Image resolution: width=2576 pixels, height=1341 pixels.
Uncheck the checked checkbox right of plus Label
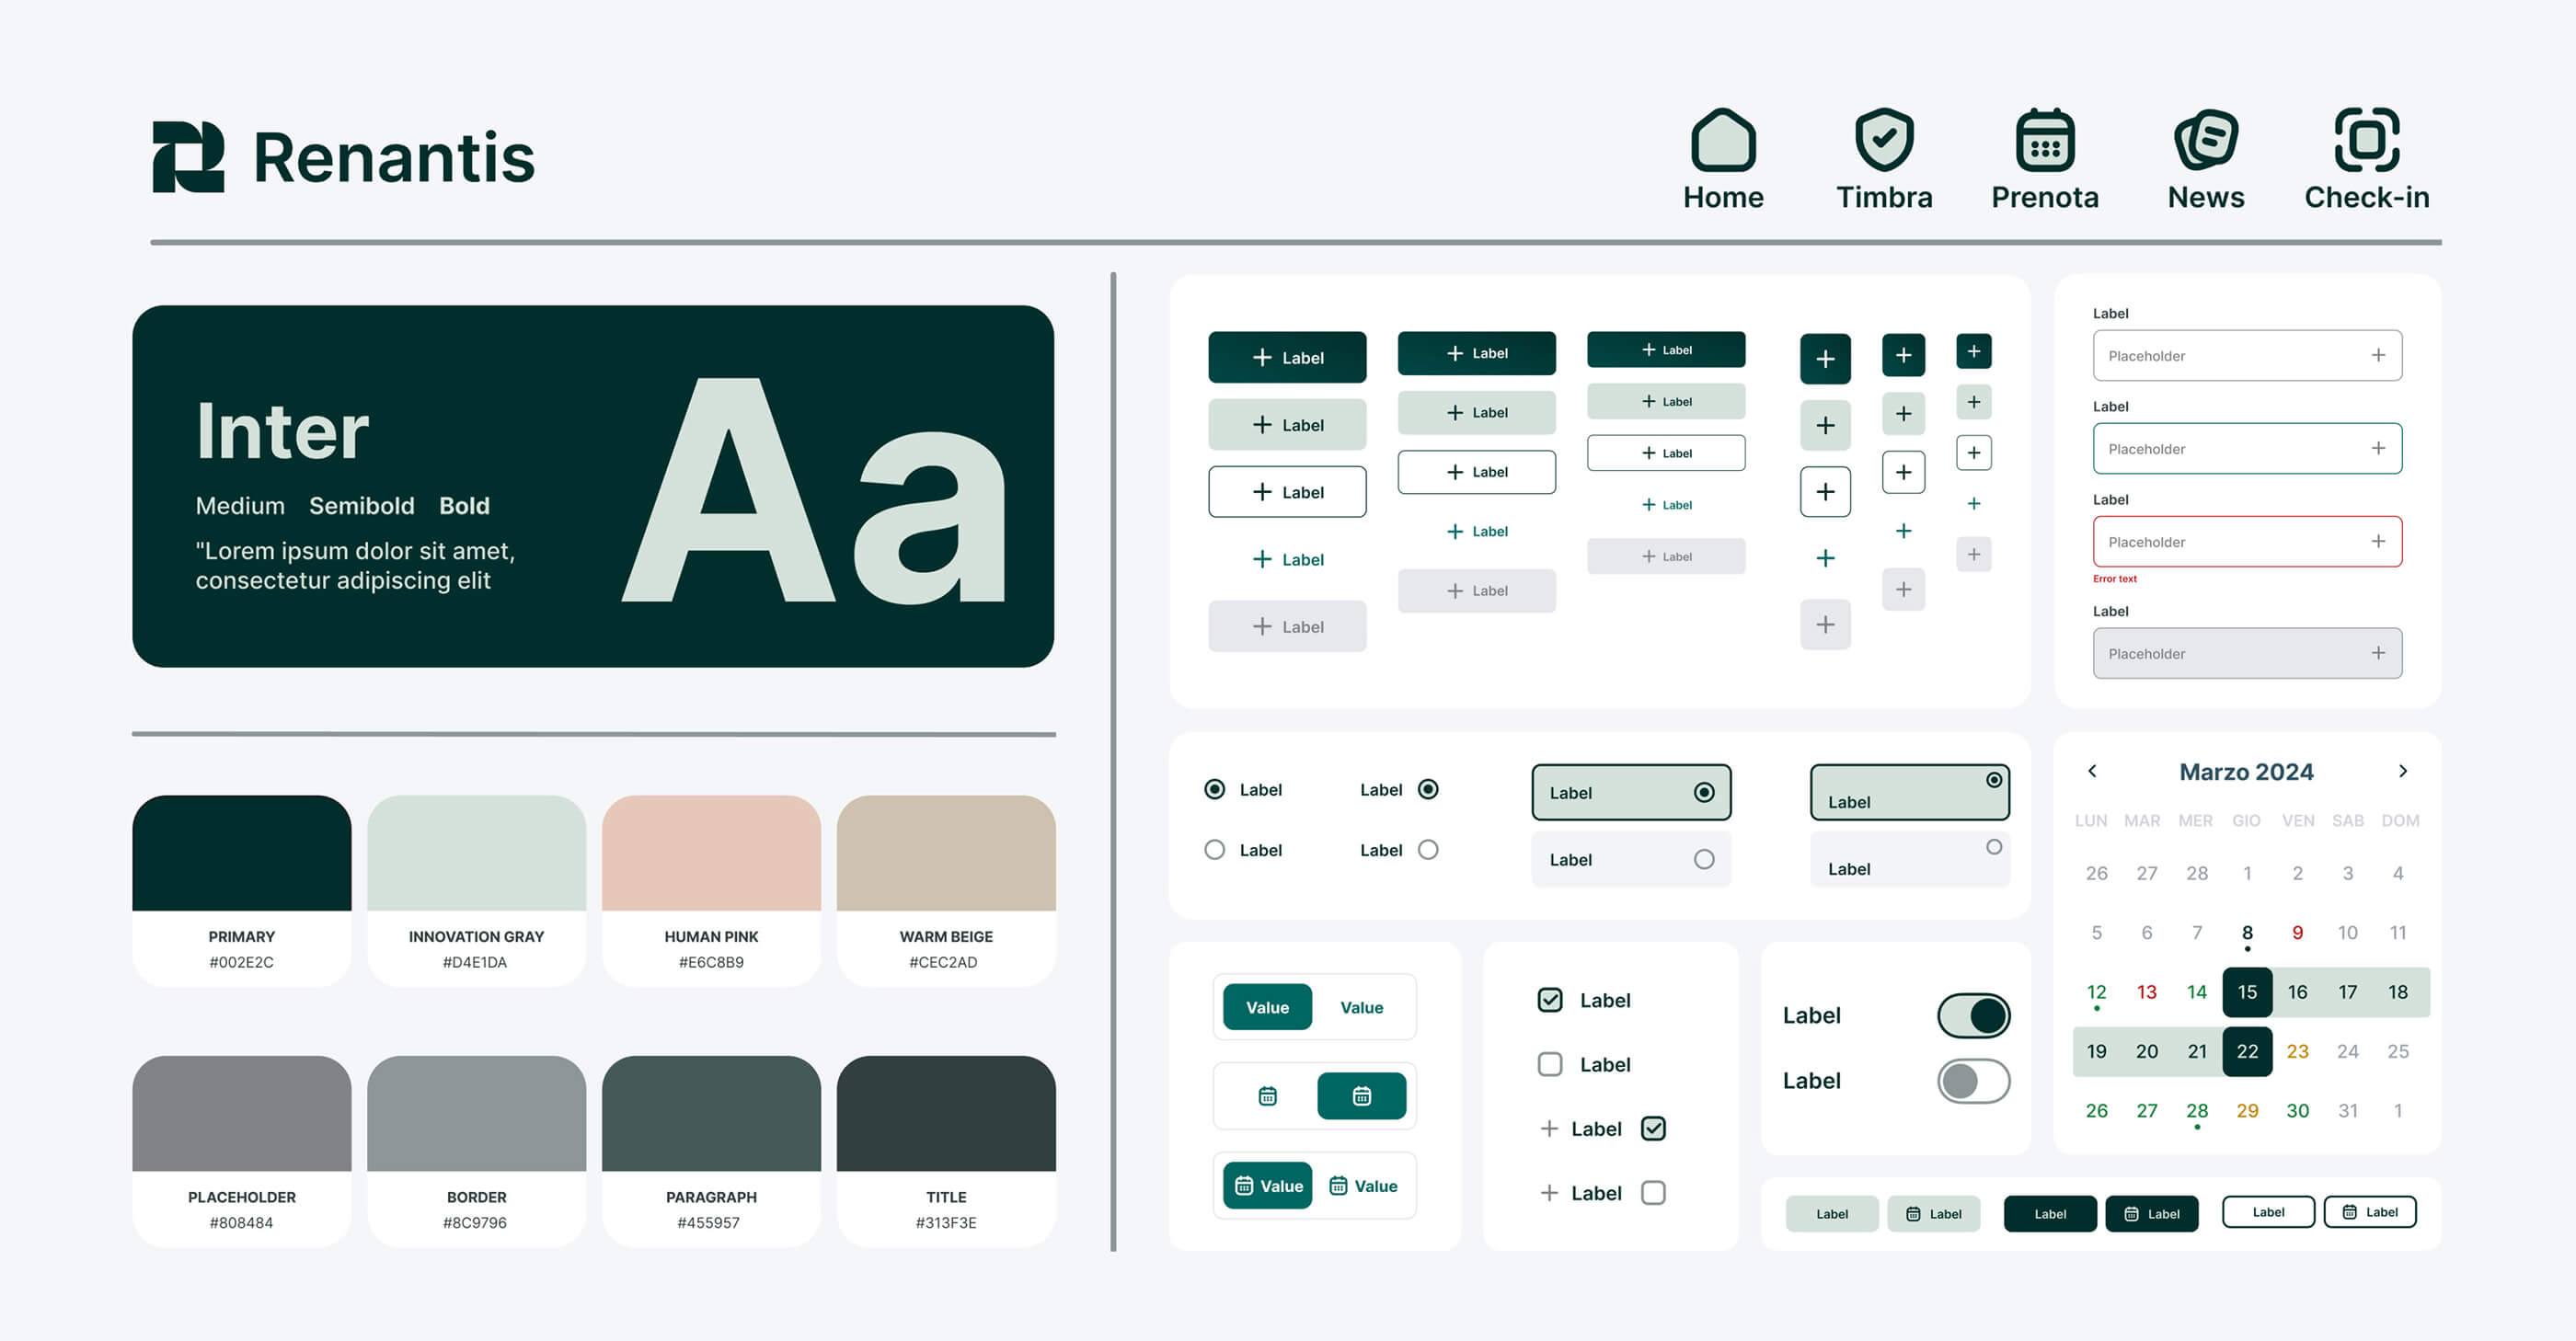pyautogui.click(x=1653, y=1128)
